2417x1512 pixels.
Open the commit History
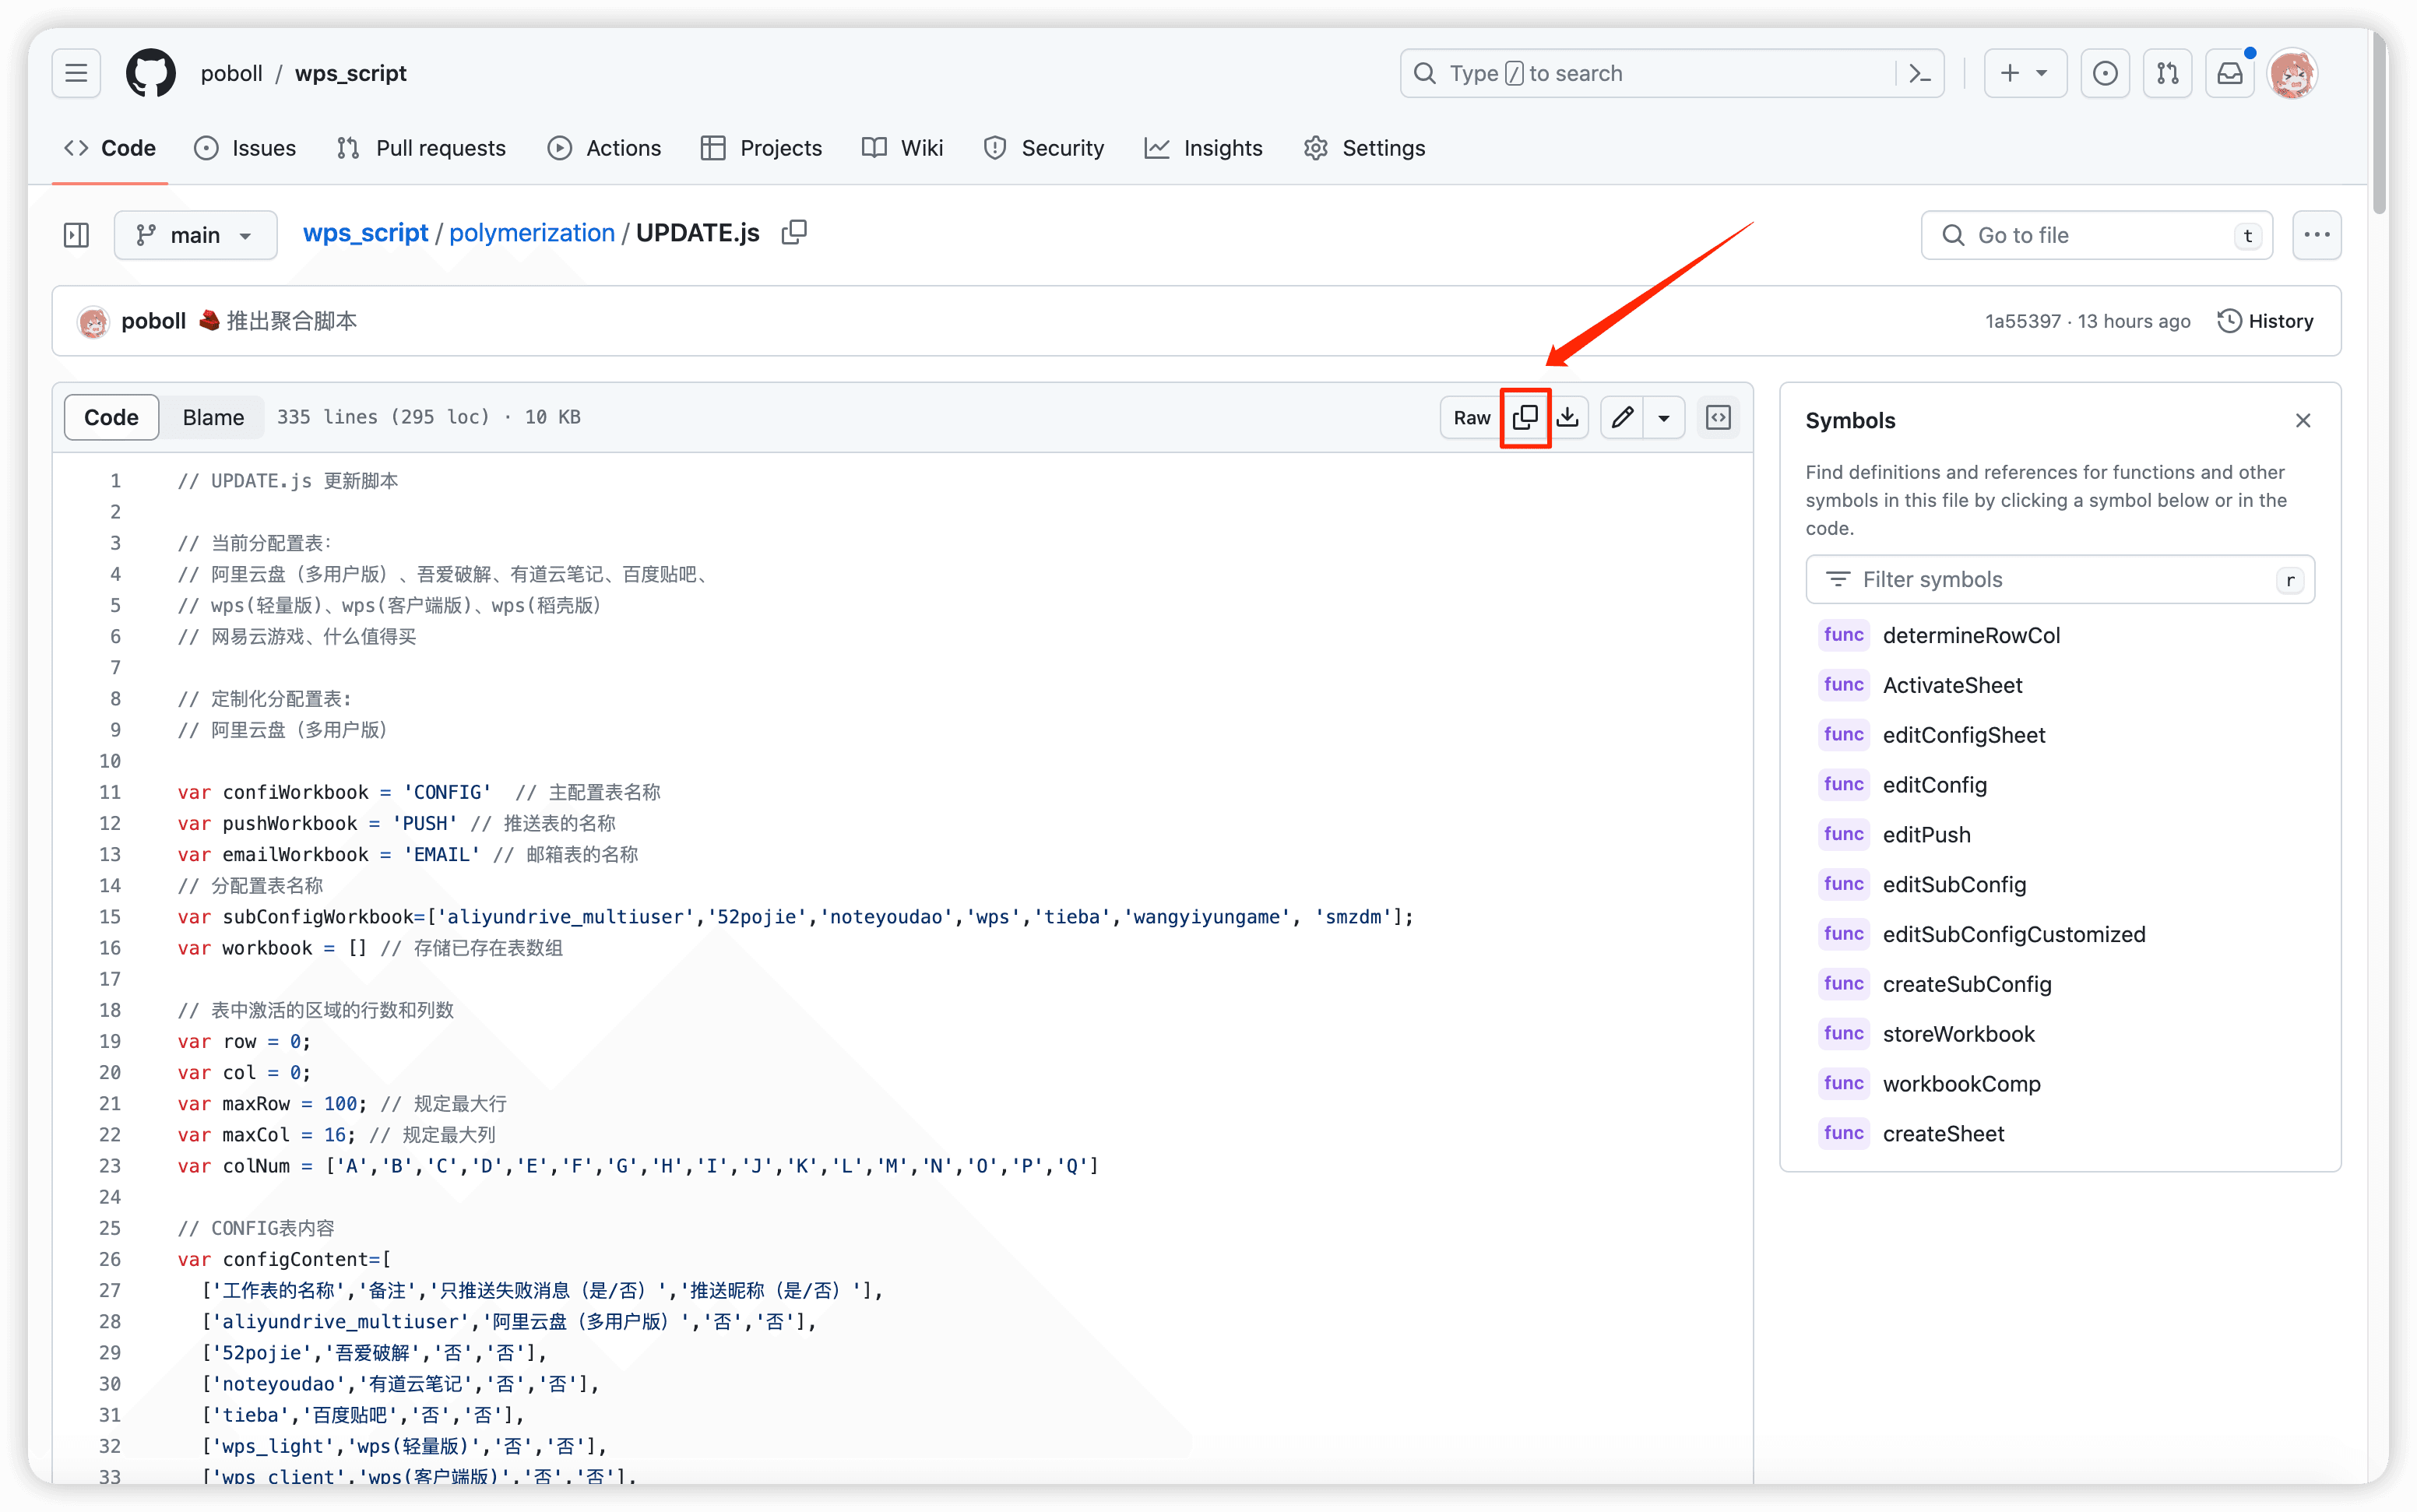click(2265, 320)
